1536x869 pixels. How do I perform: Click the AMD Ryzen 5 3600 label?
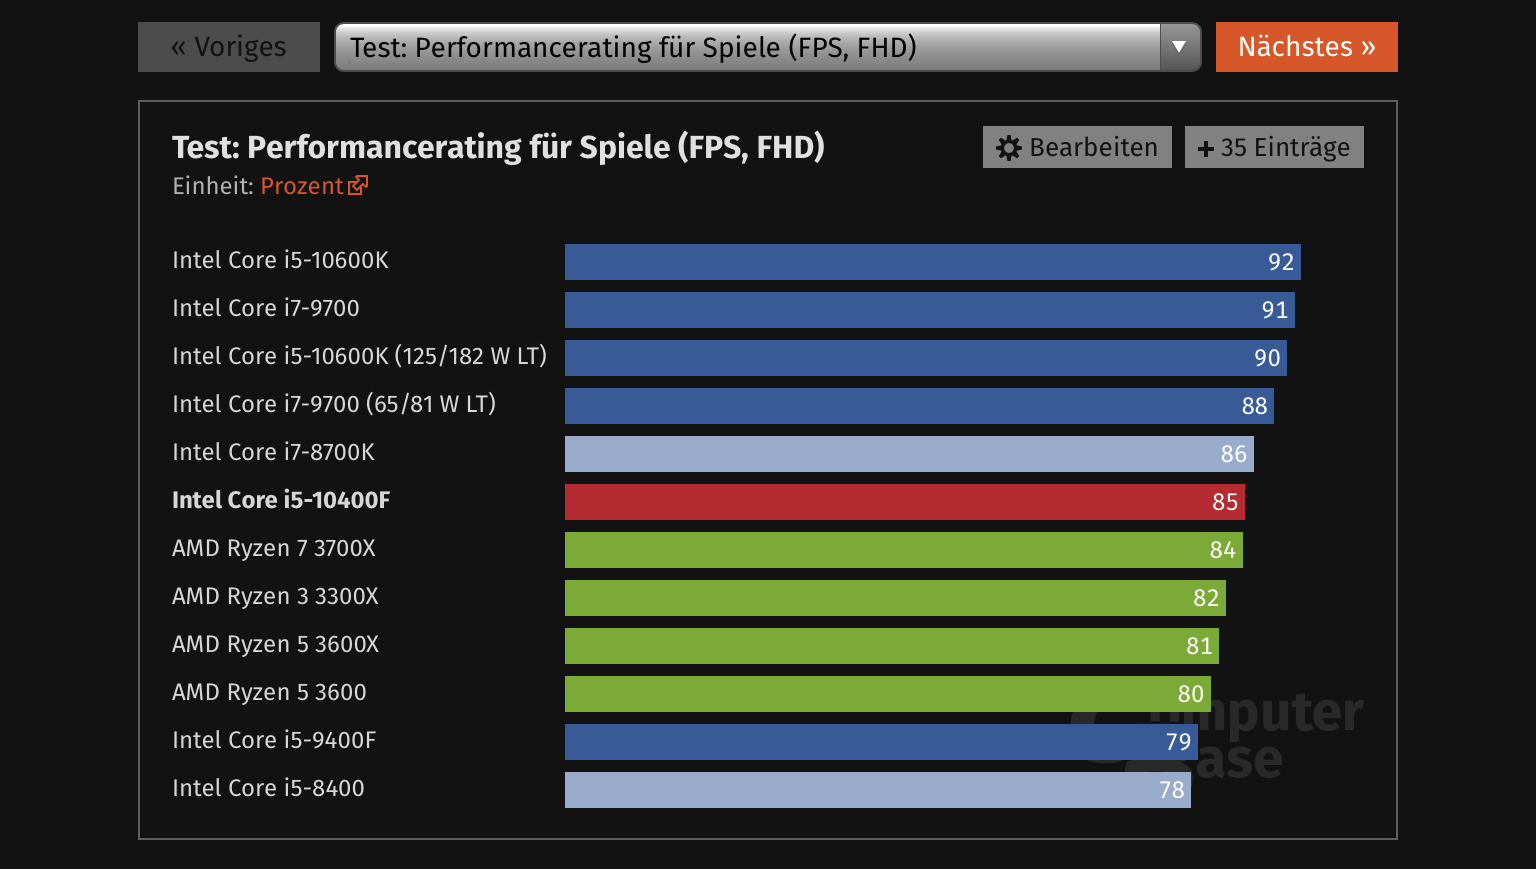click(x=269, y=692)
